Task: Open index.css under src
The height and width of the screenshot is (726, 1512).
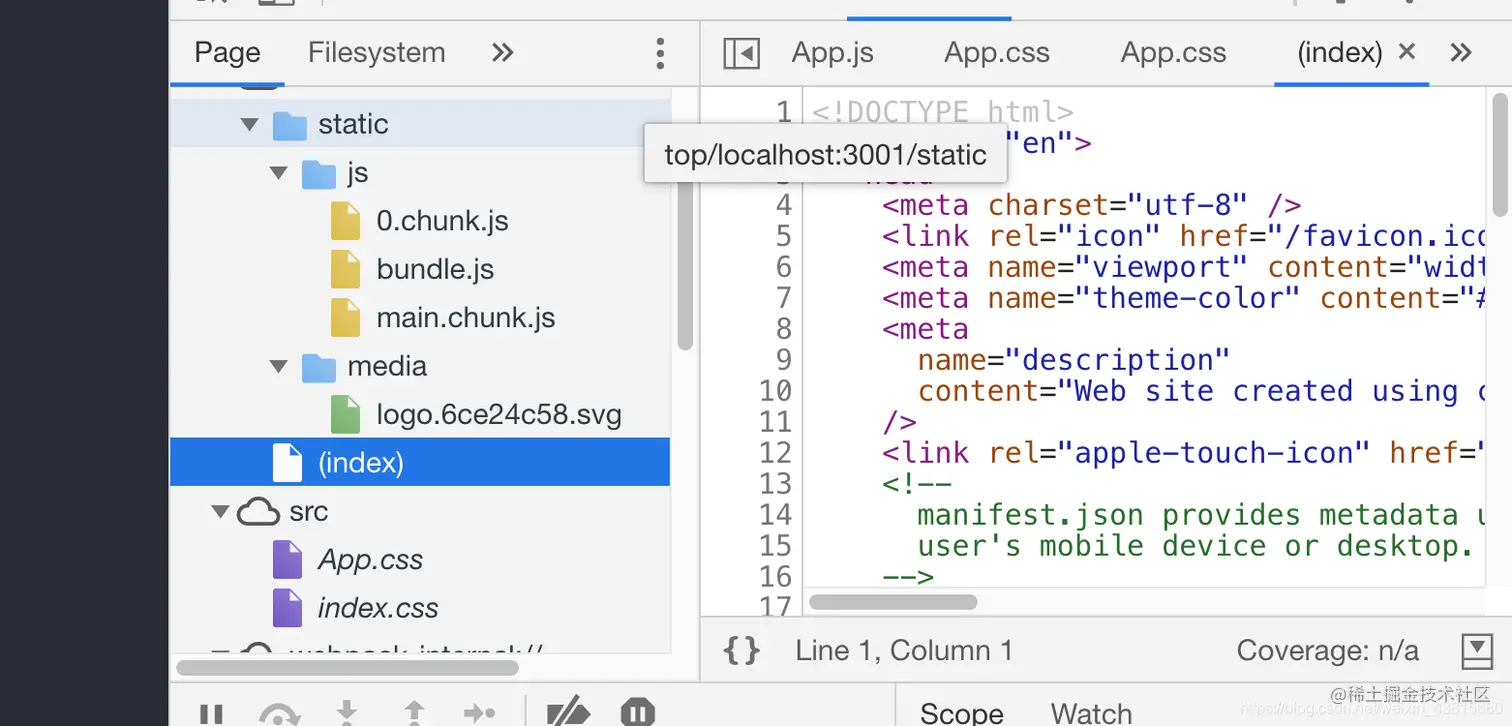Action: [x=378, y=608]
